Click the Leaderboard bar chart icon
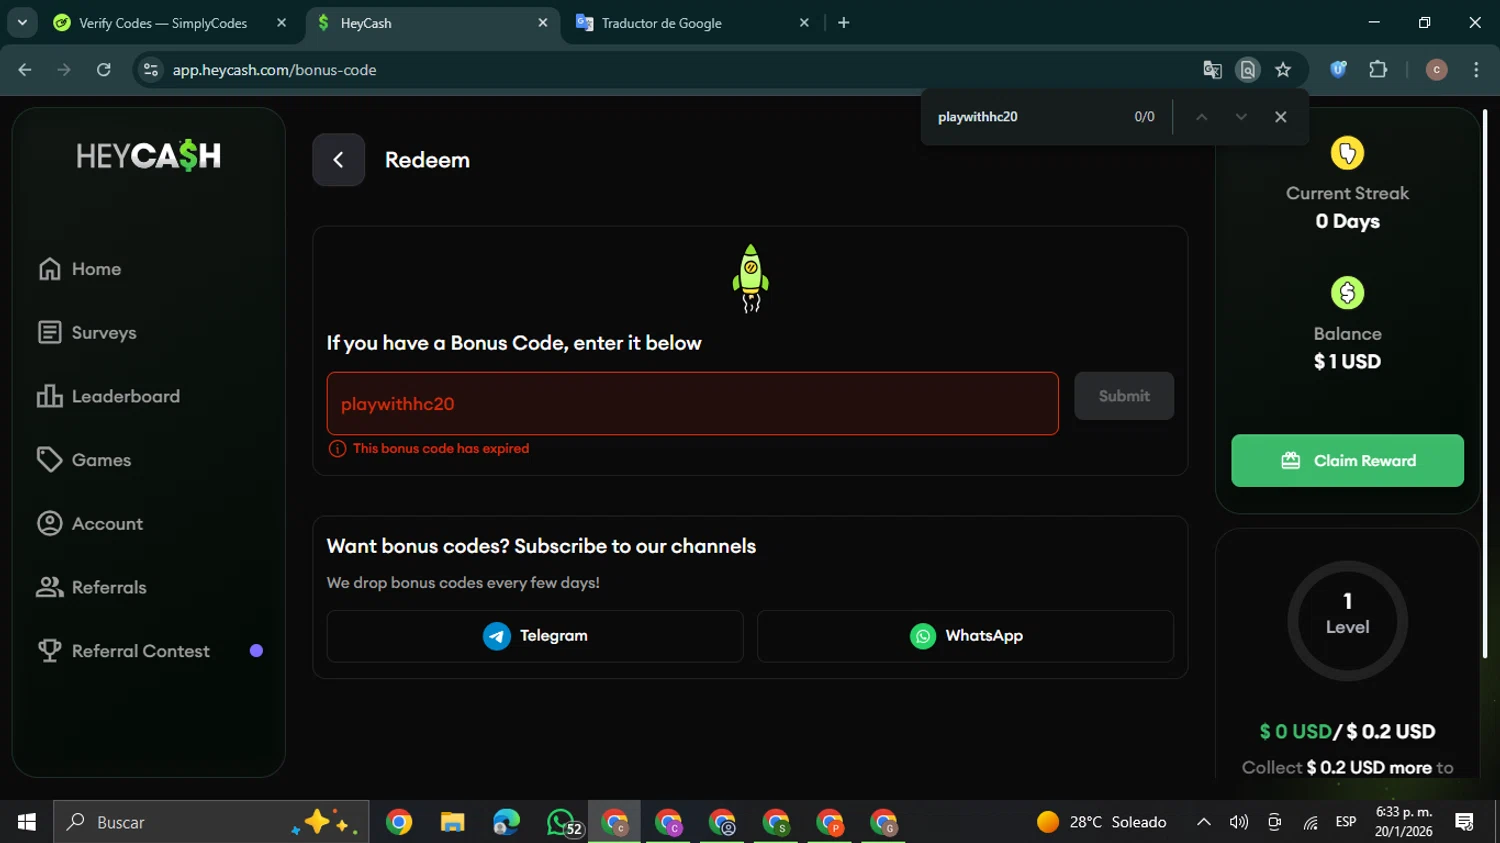The width and height of the screenshot is (1500, 843). point(50,397)
